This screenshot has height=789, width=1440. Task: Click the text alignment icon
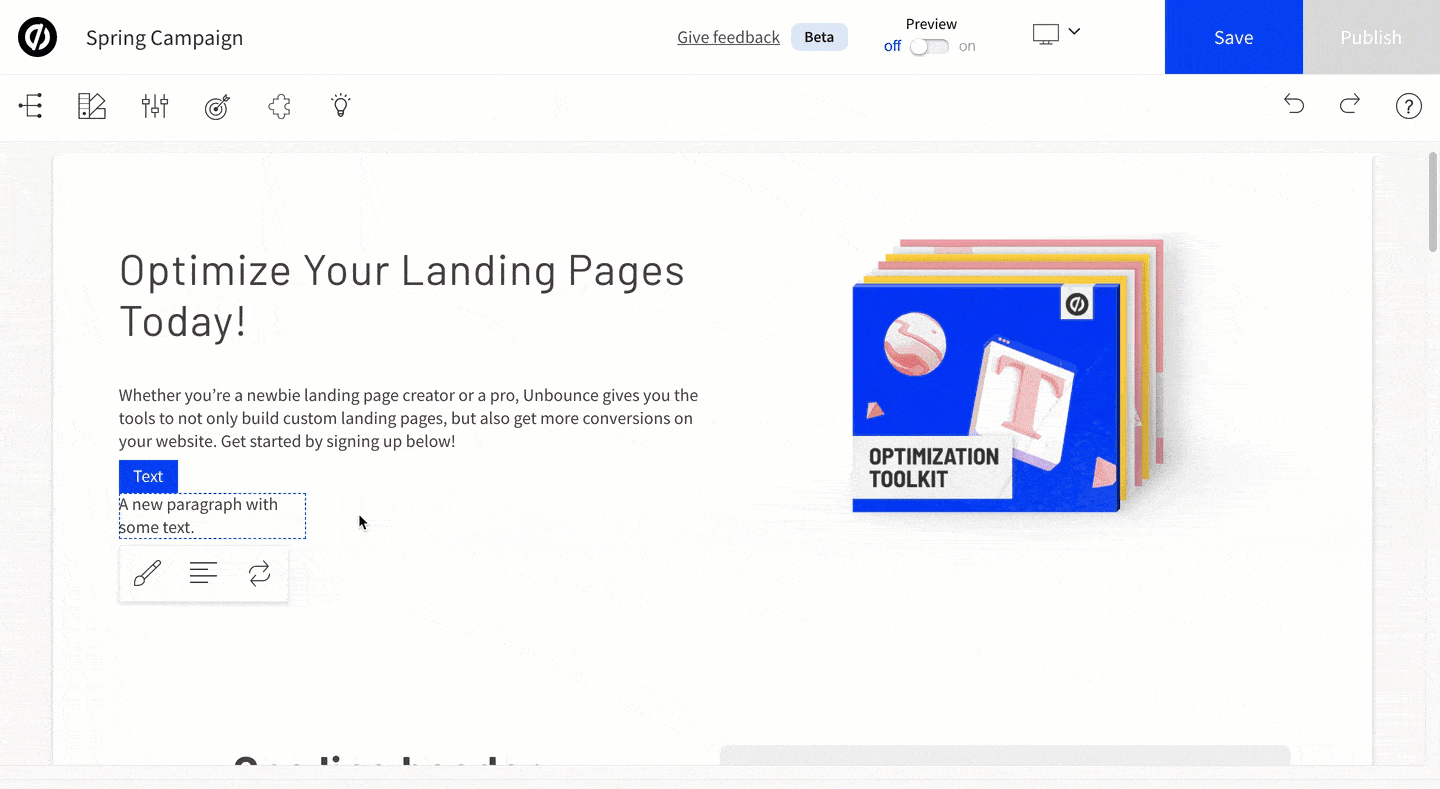(203, 573)
